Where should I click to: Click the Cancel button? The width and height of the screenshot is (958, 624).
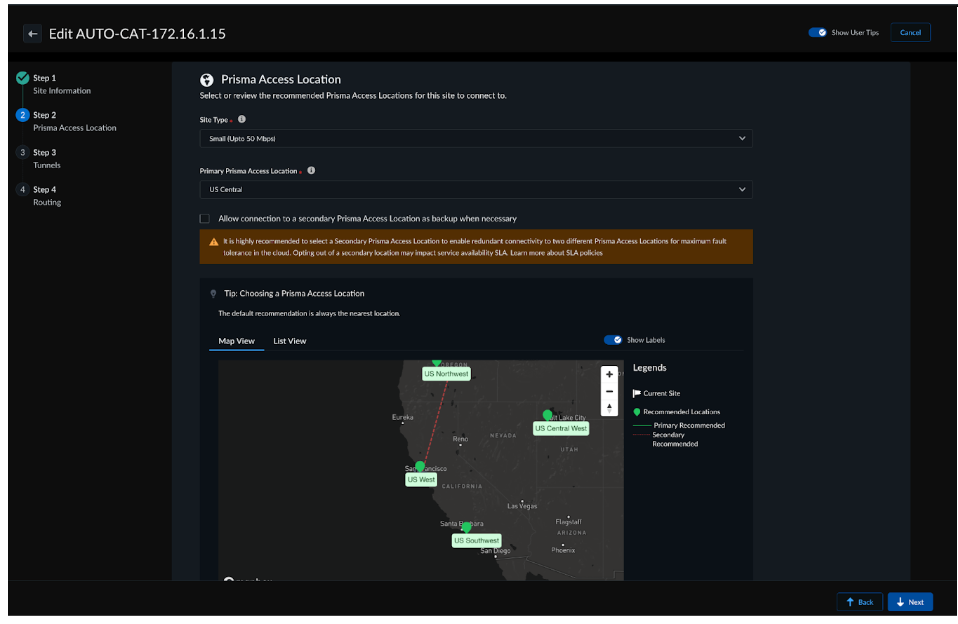pos(910,32)
